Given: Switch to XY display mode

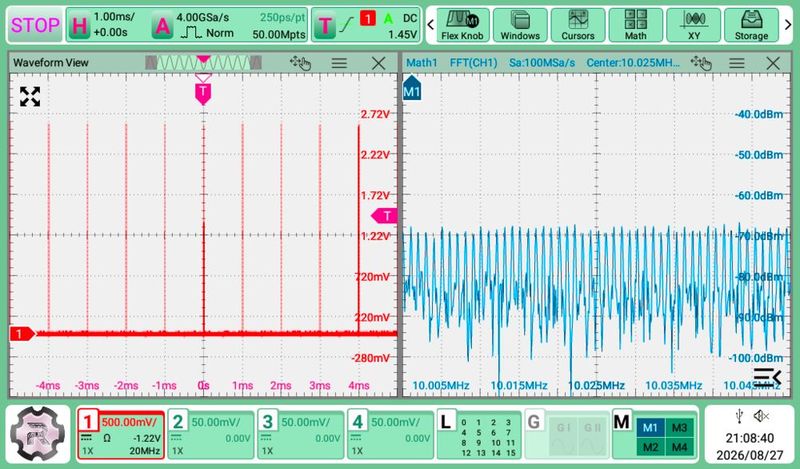Looking at the screenshot, I should click(693, 25).
